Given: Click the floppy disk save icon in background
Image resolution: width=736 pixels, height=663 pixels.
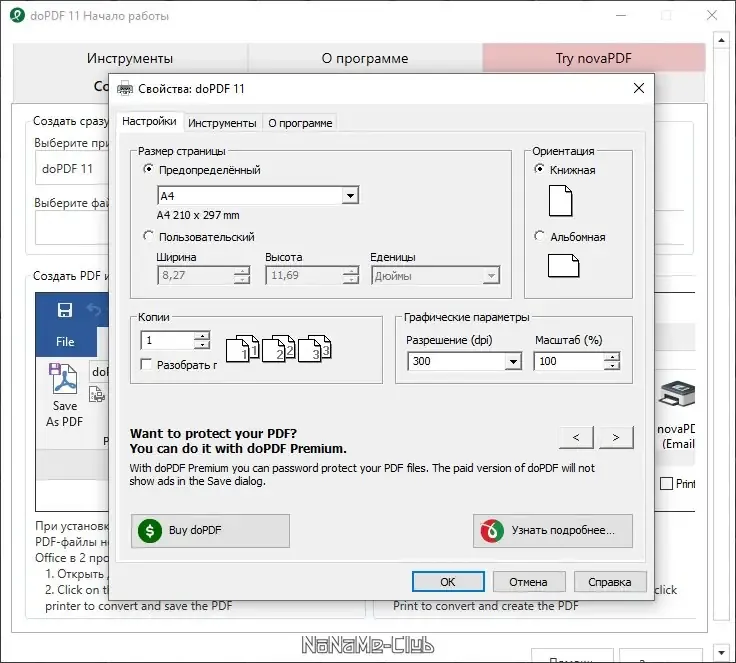Looking at the screenshot, I should coord(65,310).
